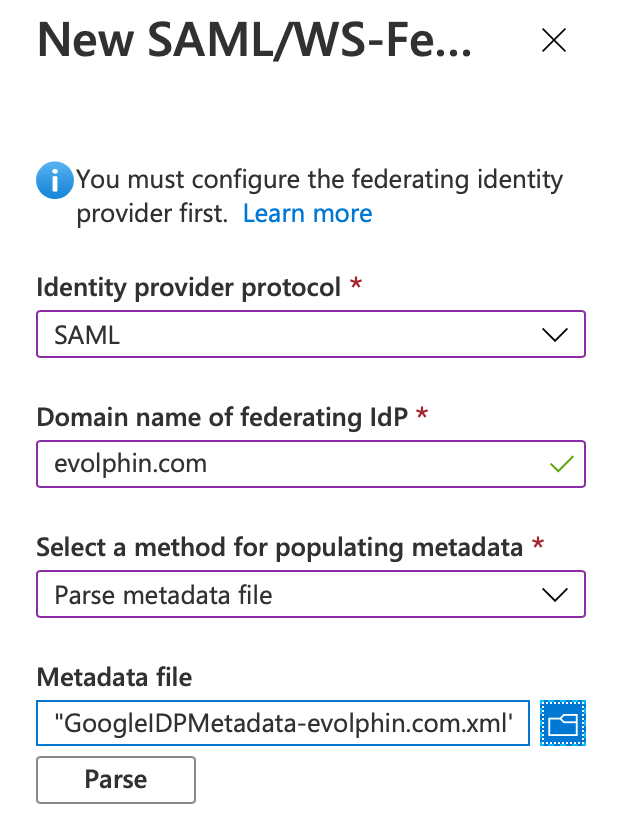Expand the Identity provider protocol chevron
The height and width of the screenshot is (828, 618).
(x=555, y=335)
